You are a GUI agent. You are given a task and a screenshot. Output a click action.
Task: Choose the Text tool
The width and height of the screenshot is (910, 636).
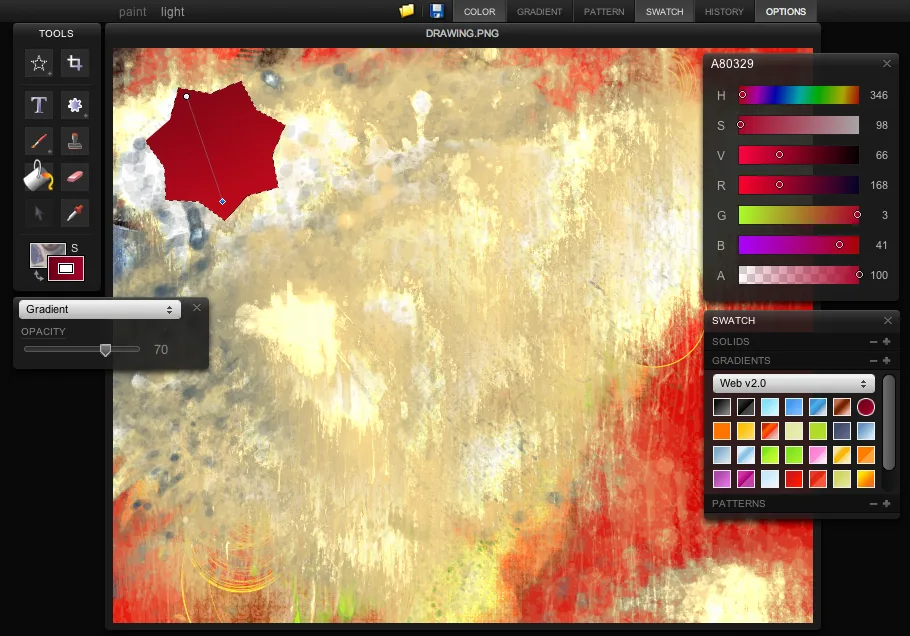(38, 104)
